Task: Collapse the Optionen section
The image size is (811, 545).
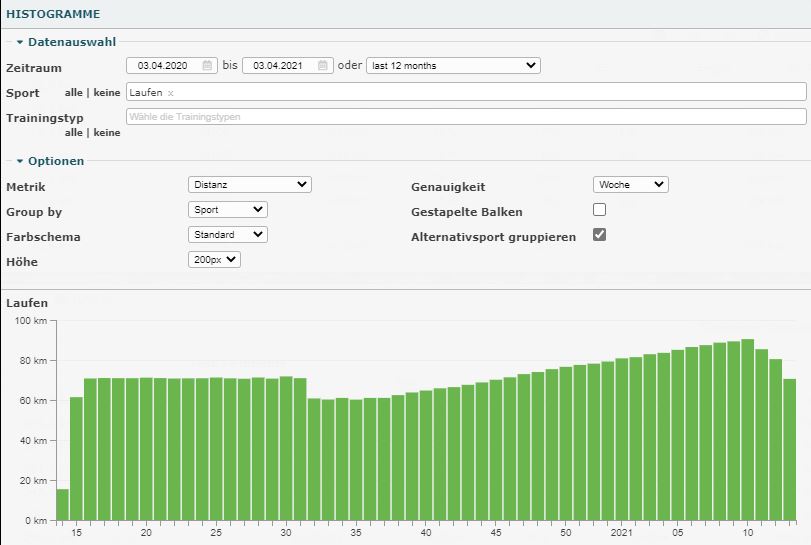Action: 20,160
